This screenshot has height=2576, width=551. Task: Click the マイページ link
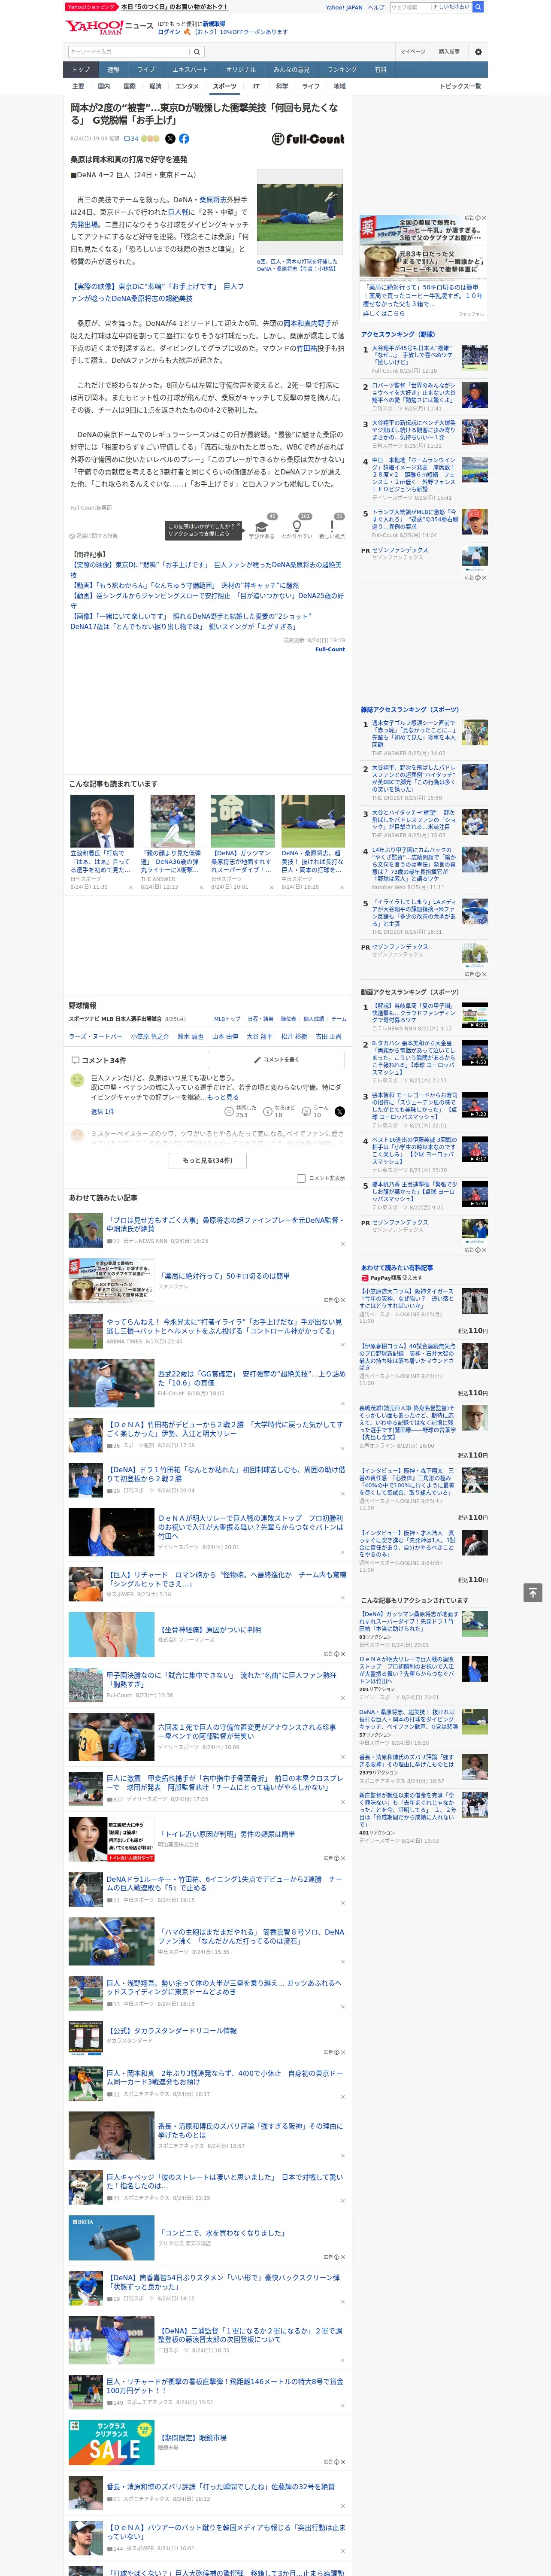413,52
